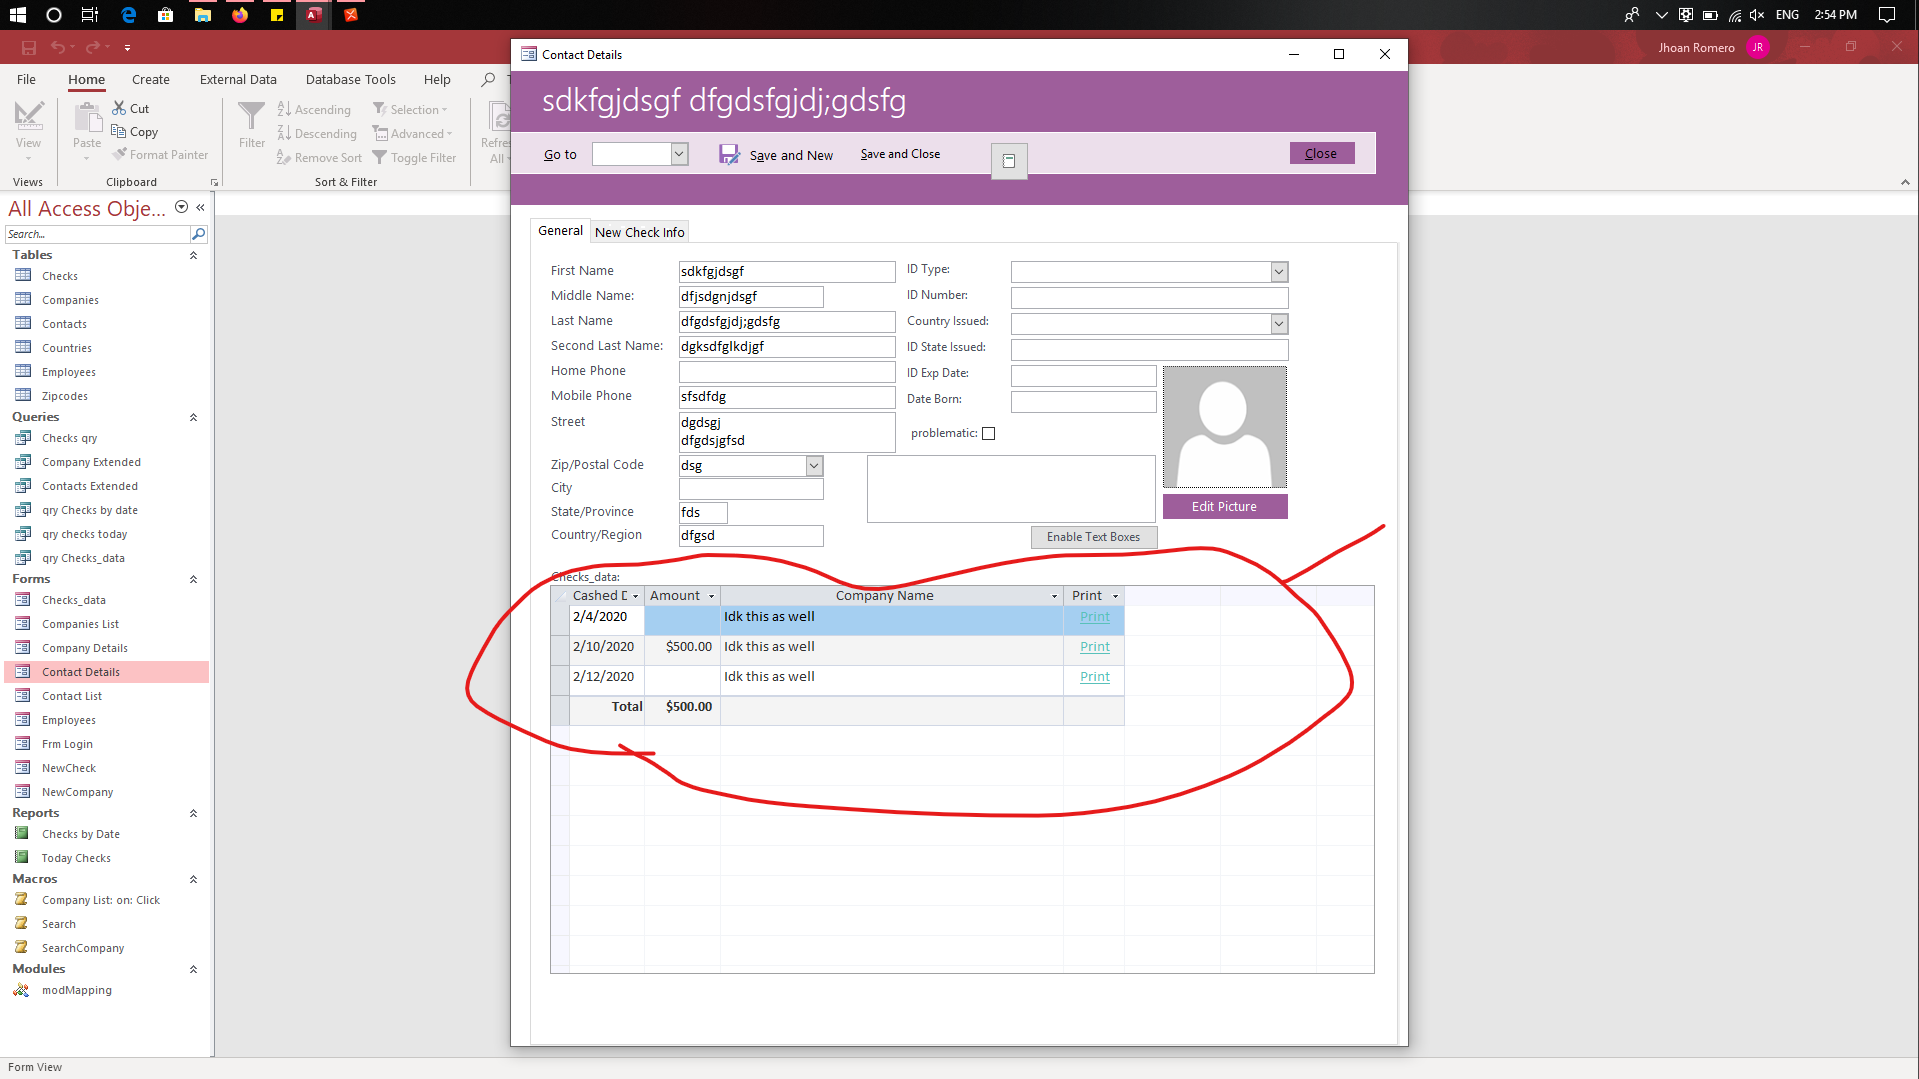
Task: Click the Filter funnel icon
Action: click(x=252, y=115)
